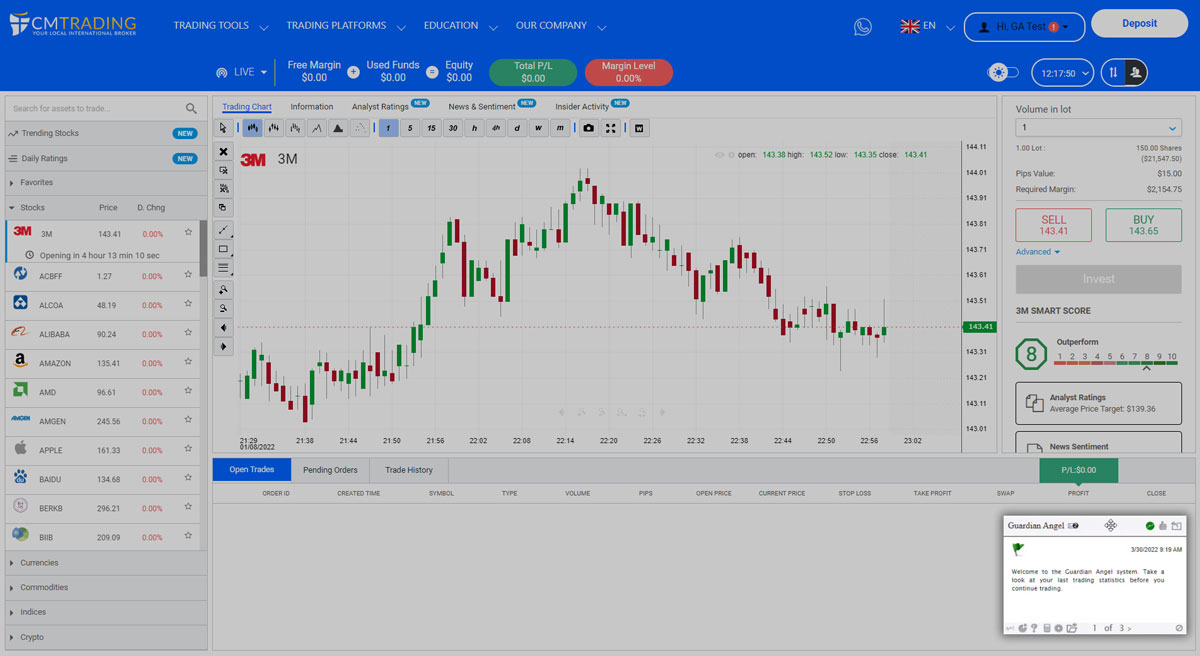Favorite the BAIDU stock star
This screenshot has width=1200, height=656.
coord(188,479)
